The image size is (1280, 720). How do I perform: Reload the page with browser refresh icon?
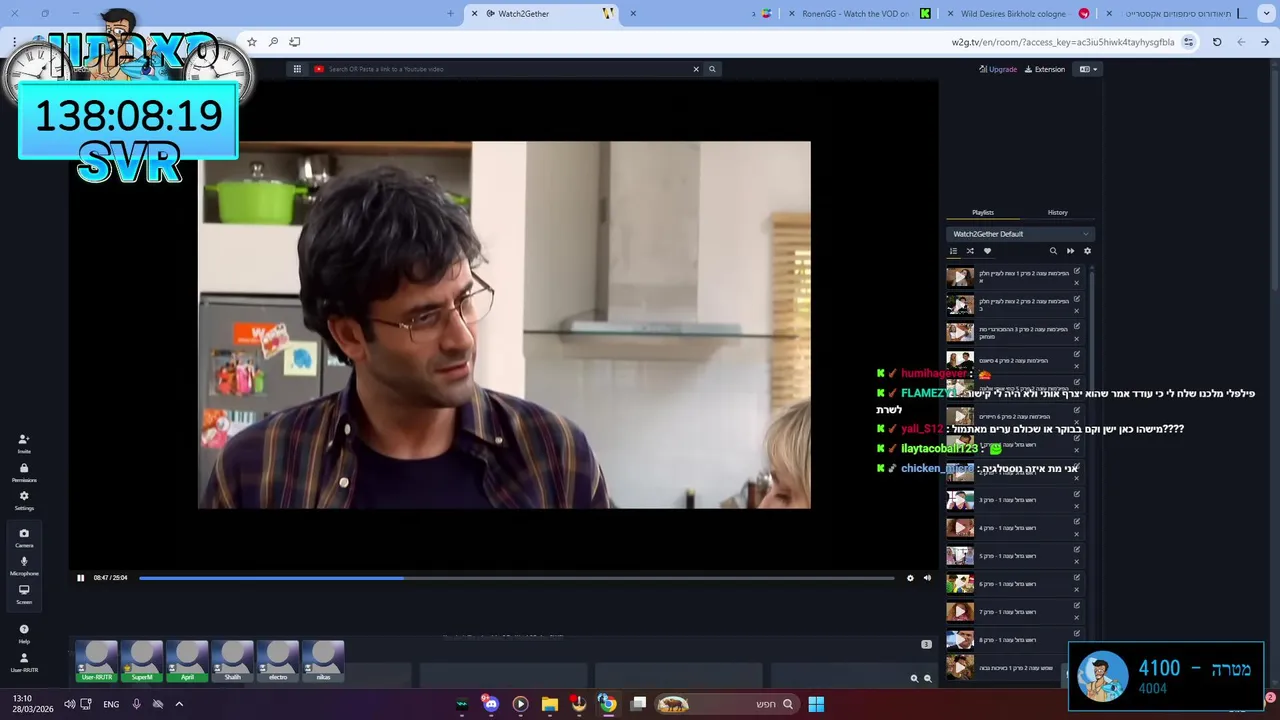click(1217, 42)
